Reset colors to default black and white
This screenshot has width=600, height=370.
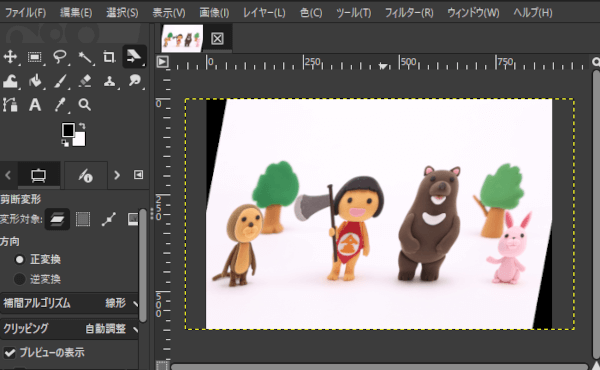[65, 143]
